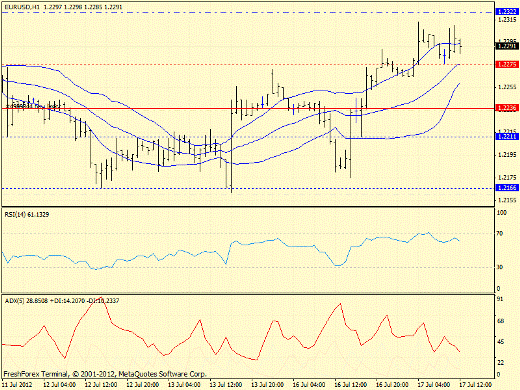Select the blue 1.2322 price label

tap(507, 12)
